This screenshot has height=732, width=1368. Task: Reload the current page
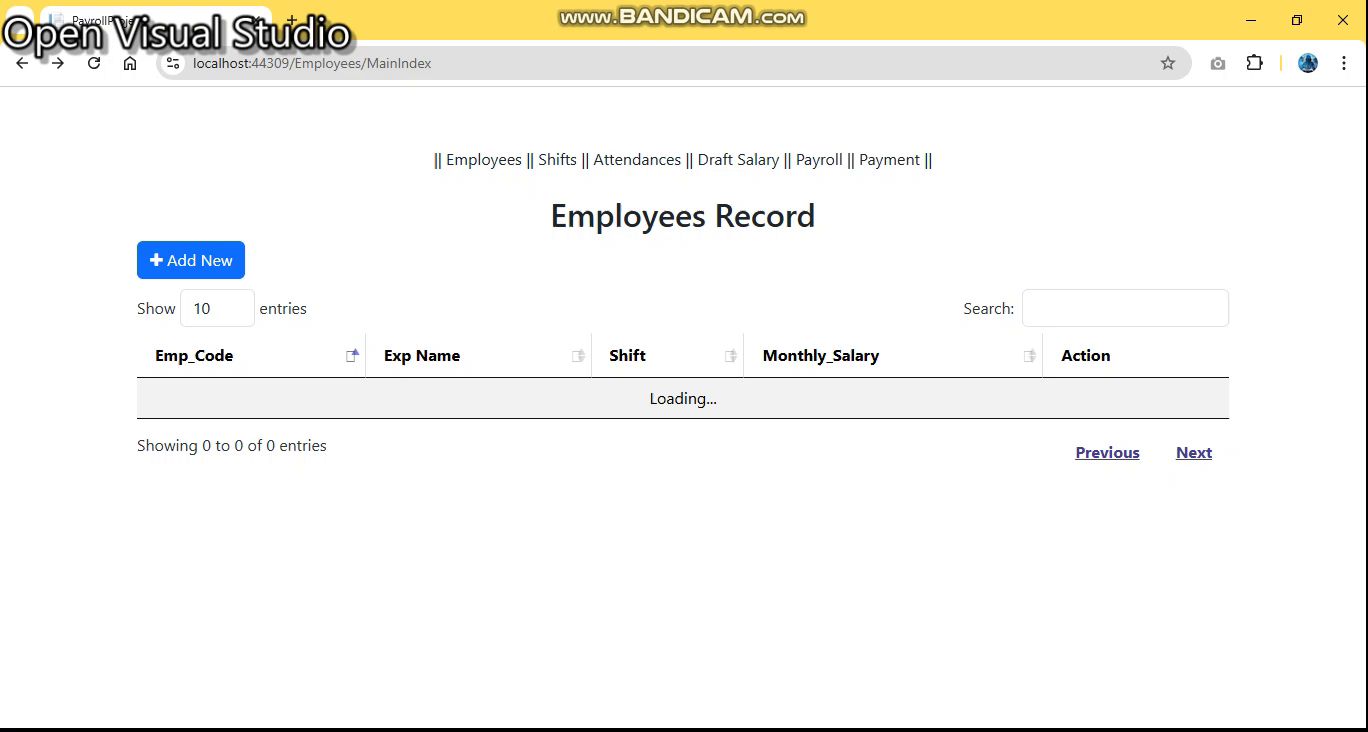pyautogui.click(x=94, y=62)
